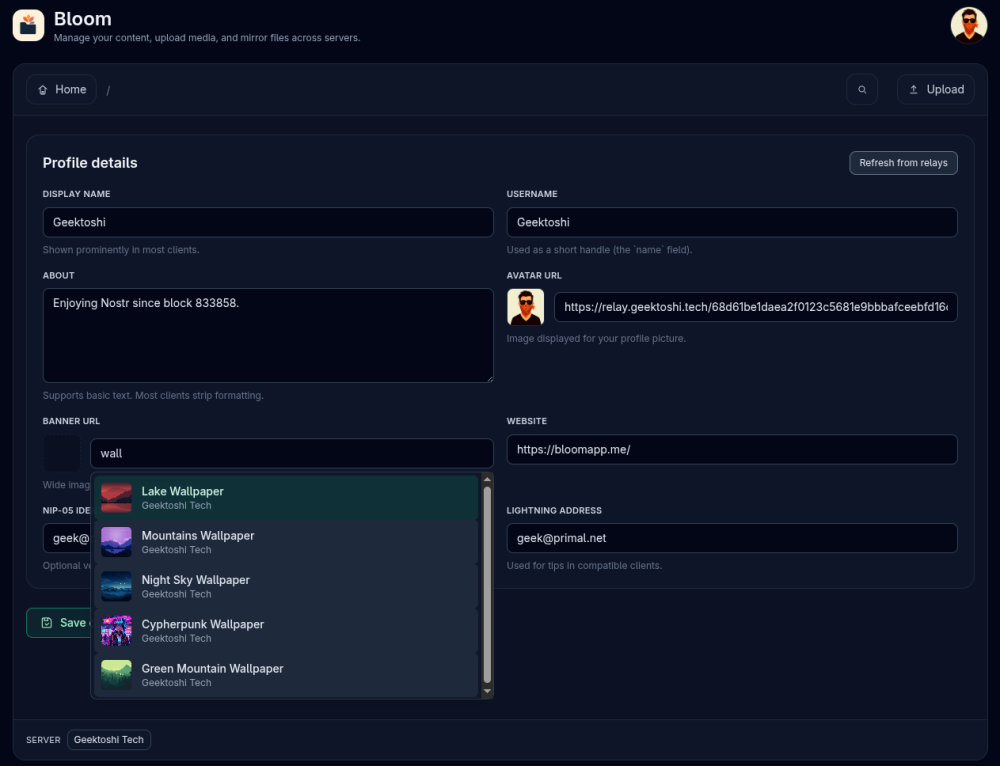Go to Home in breadcrumb
Image resolution: width=1000 pixels, height=766 pixels.
pyautogui.click(x=61, y=89)
